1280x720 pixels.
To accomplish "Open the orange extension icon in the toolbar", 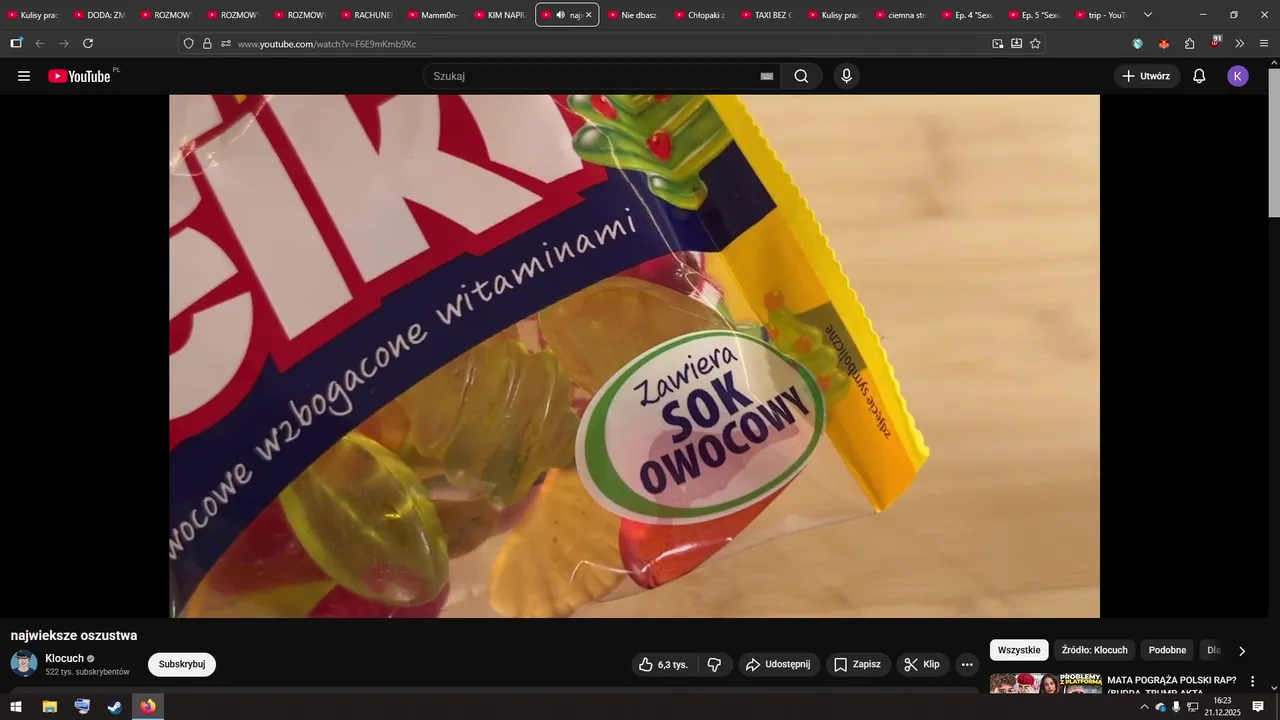I will point(1164,43).
